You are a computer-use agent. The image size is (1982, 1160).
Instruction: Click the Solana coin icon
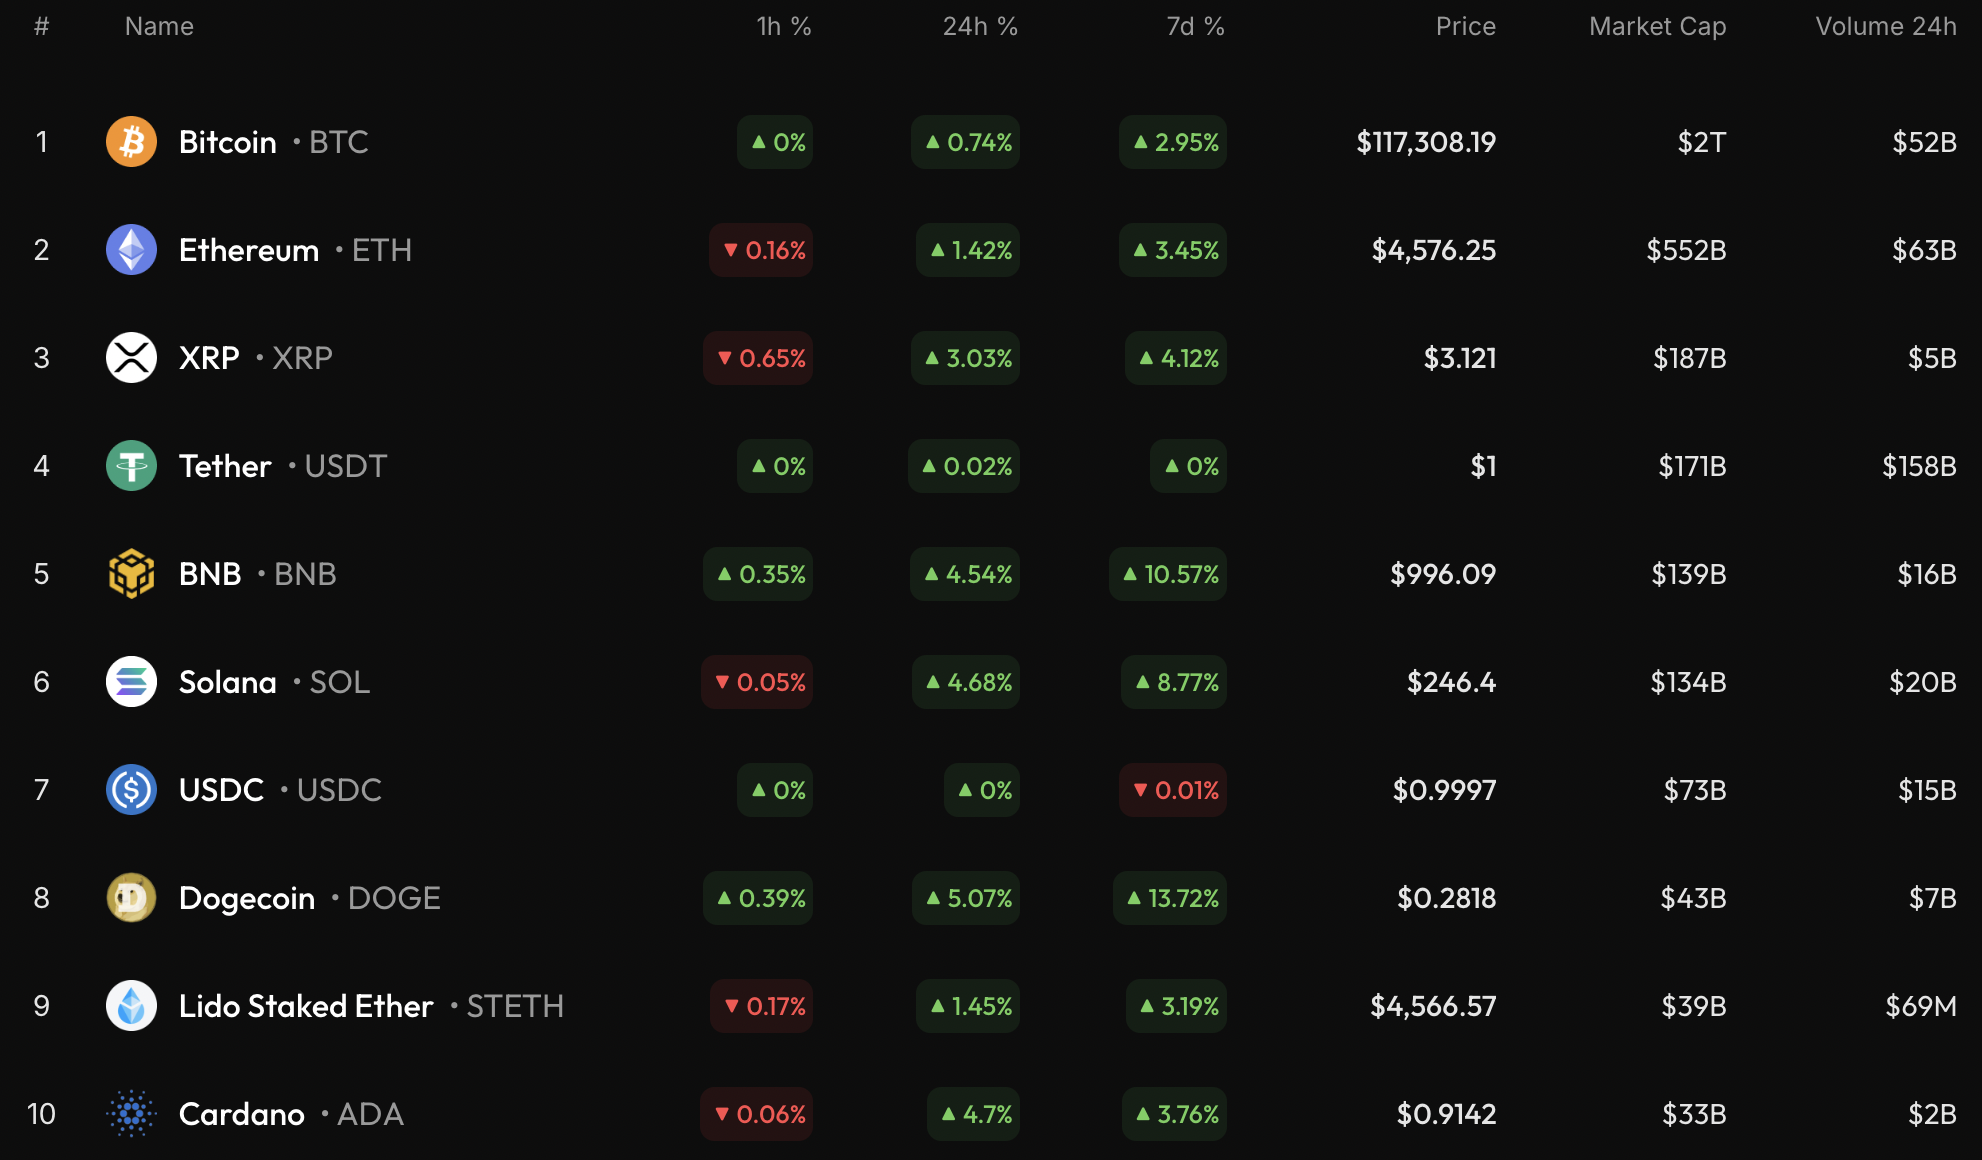131,682
